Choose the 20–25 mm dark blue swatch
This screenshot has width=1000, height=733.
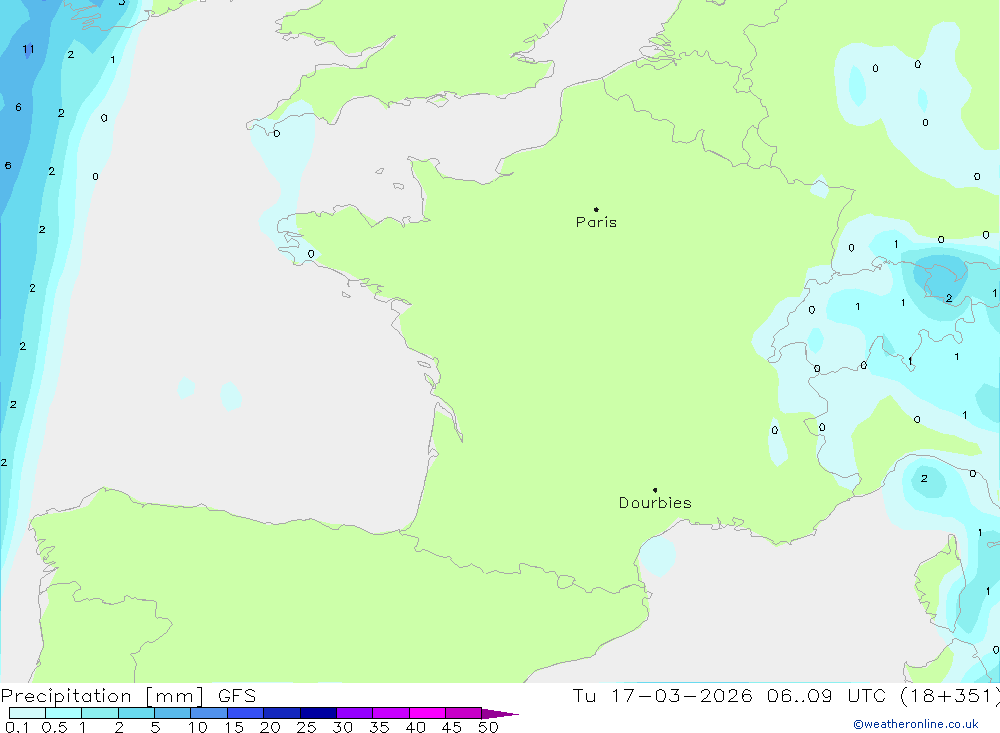tap(282, 713)
